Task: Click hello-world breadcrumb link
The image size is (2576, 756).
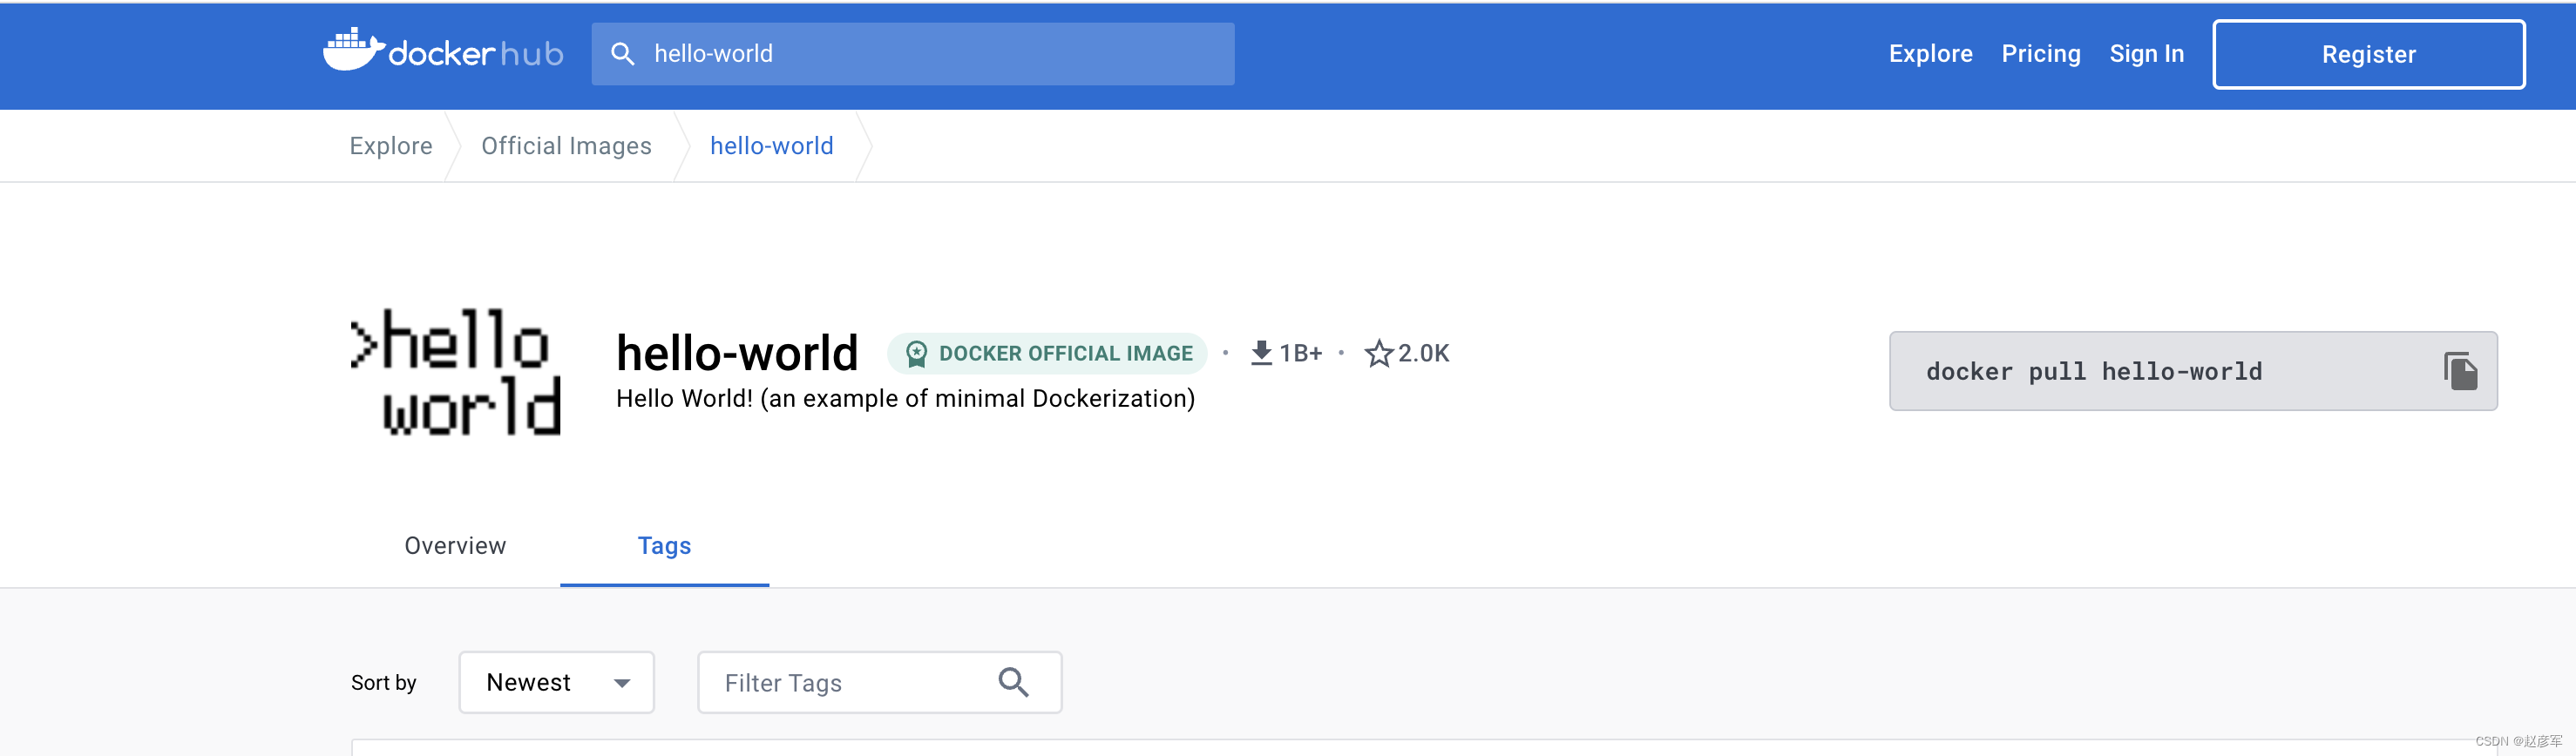Action: click(x=771, y=146)
